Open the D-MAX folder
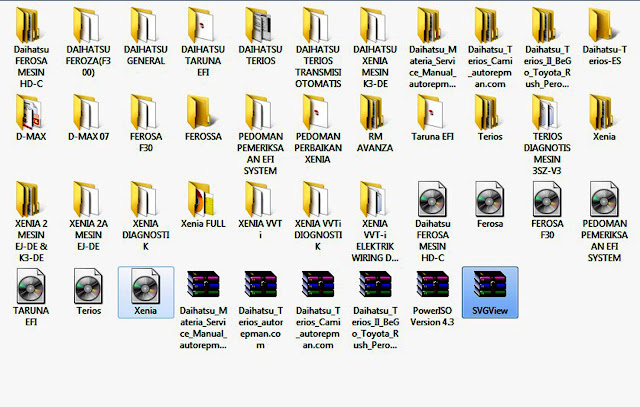The height and width of the screenshot is (407, 640). pos(31,118)
